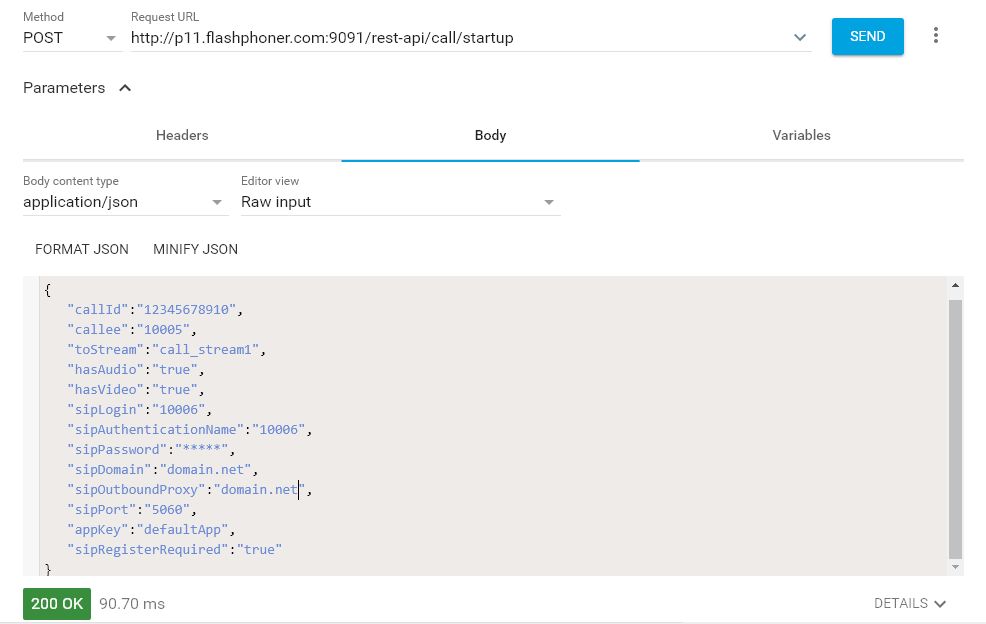Open the Variables tab
The image size is (986, 624).
click(801, 135)
